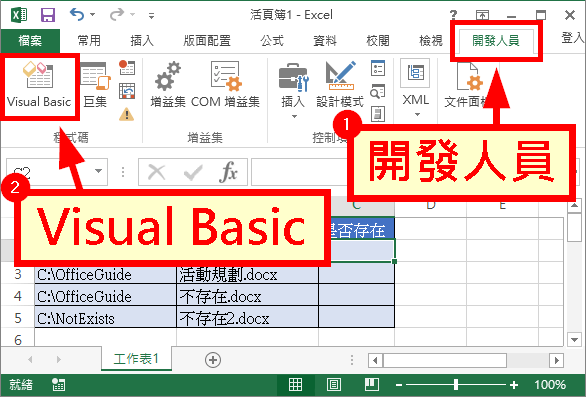Click horizontal scrollbar right arrow
The width and height of the screenshot is (586, 397).
[556, 361]
